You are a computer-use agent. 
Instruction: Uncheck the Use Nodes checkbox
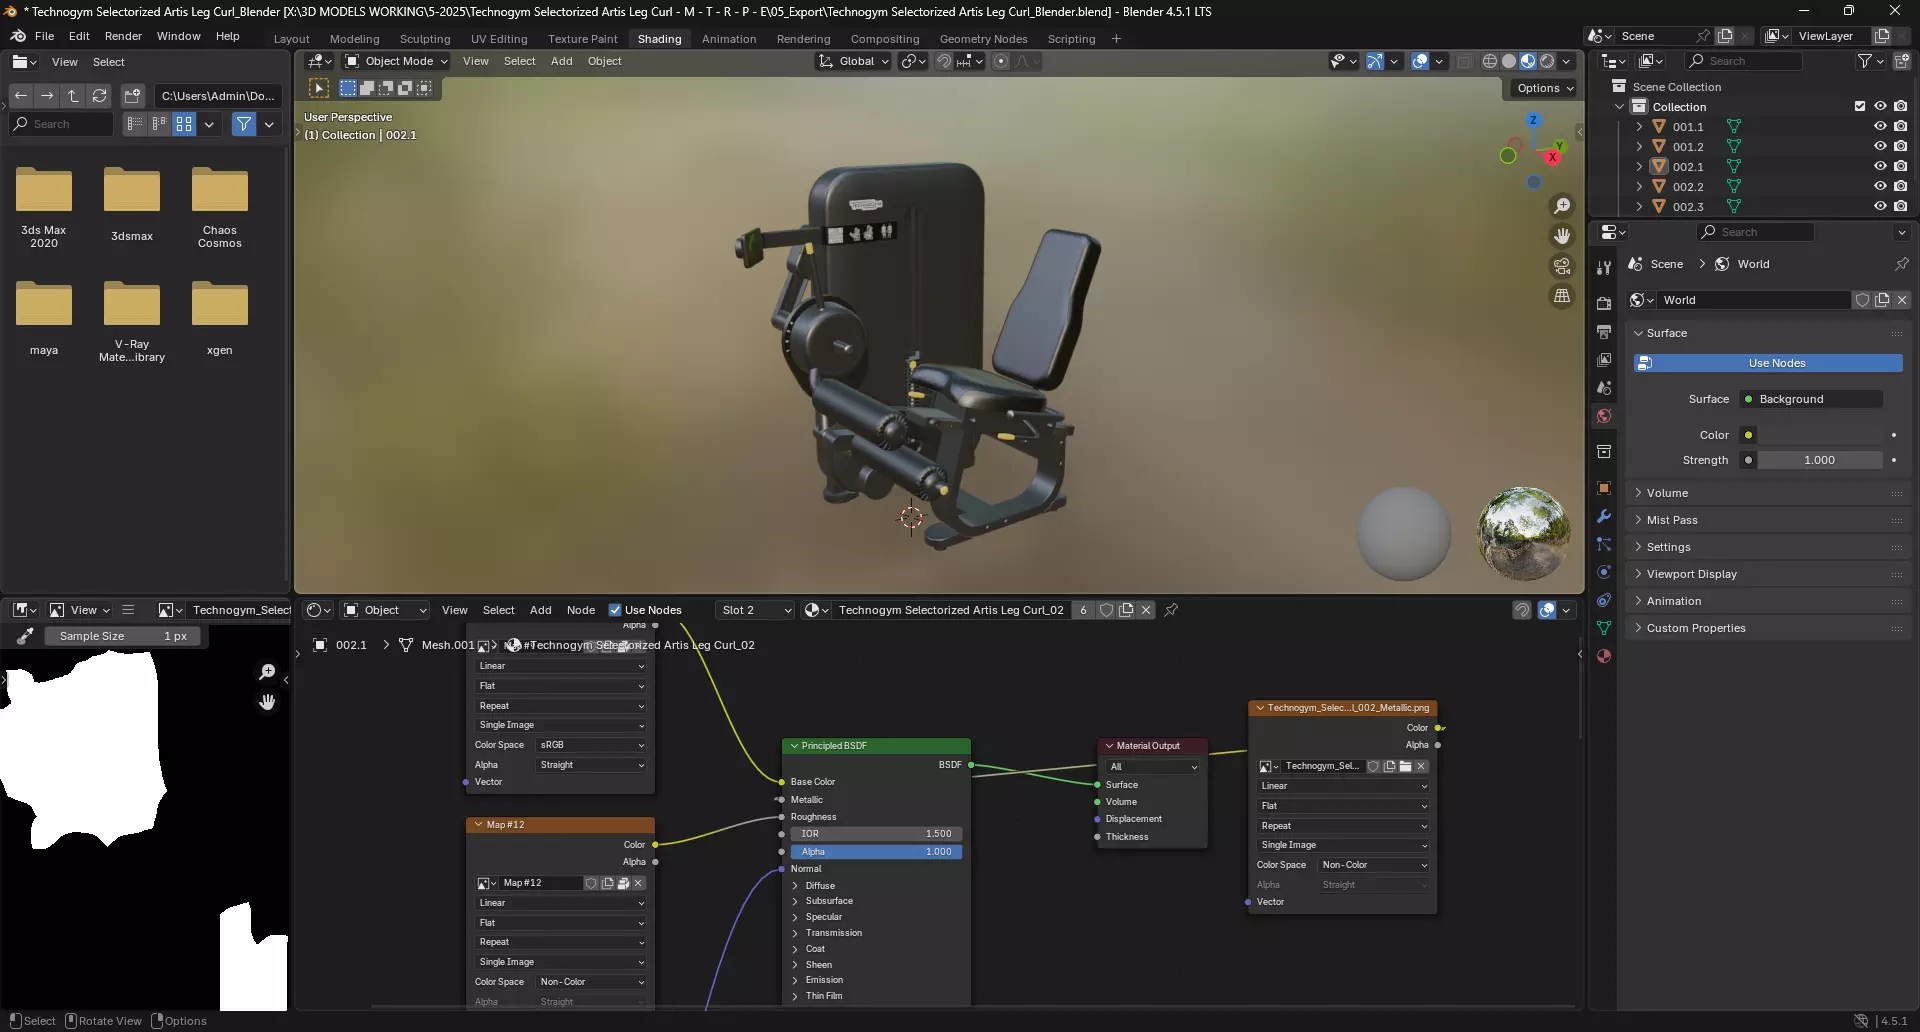(x=615, y=610)
